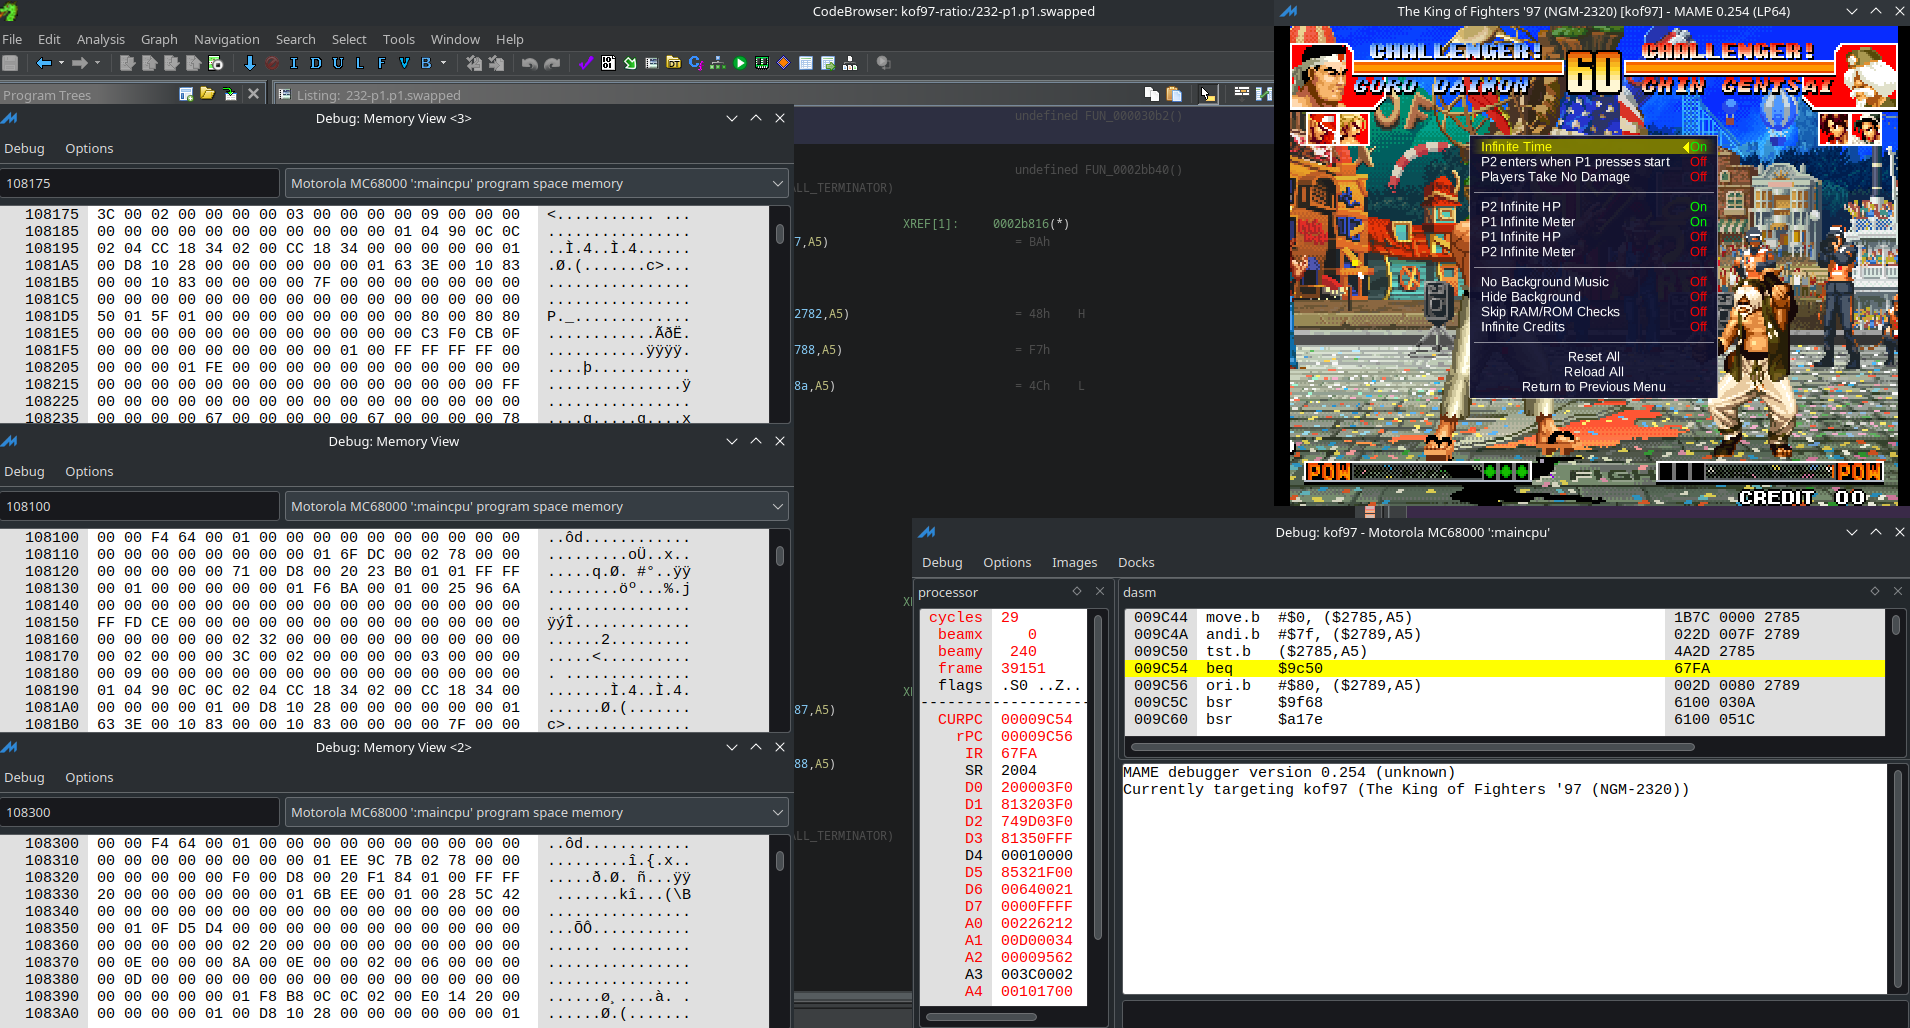Open the Decompiler (Cf icon)

tap(696, 63)
